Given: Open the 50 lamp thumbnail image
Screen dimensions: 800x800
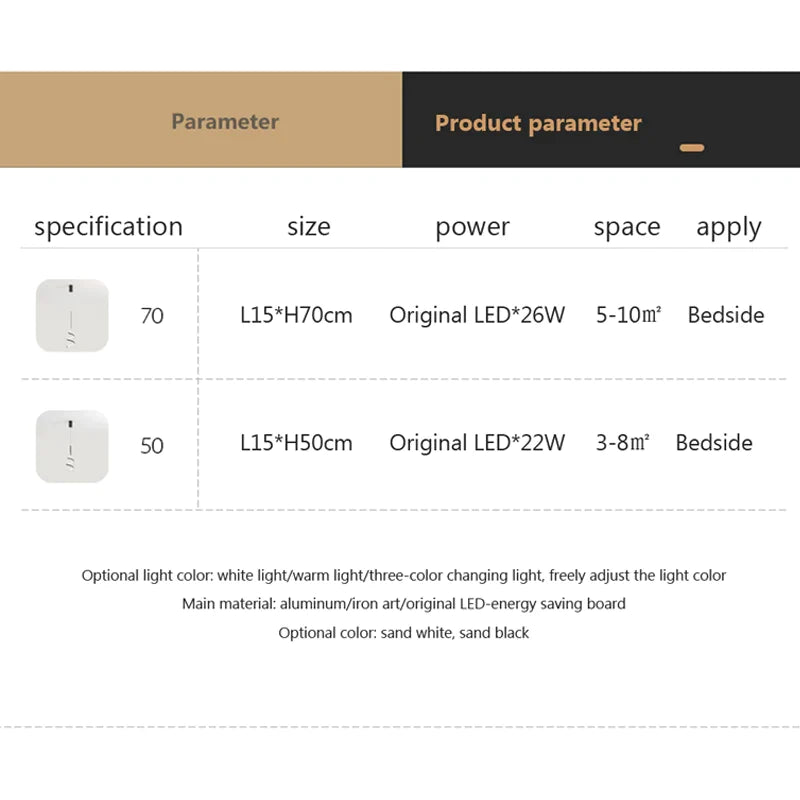Looking at the screenshot, I should (x=72, y=446).
